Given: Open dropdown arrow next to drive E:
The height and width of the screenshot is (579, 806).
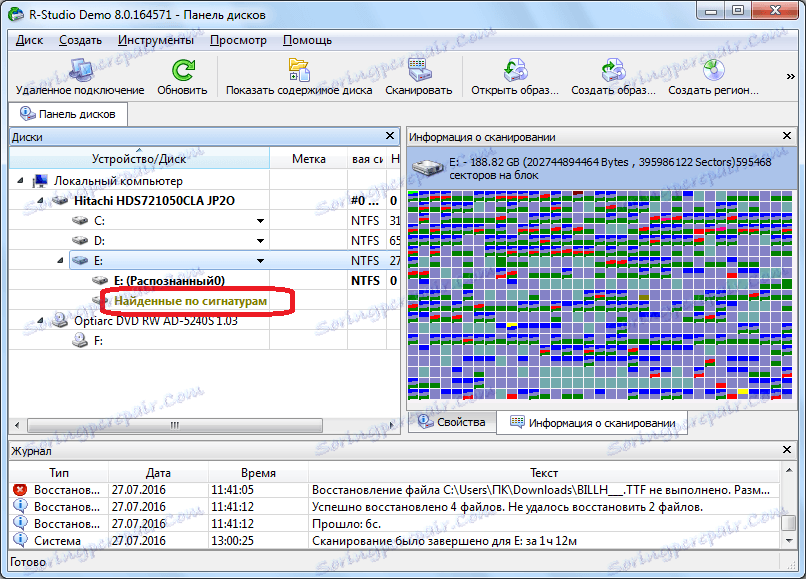Looking at the screenshot, I should 261,261.
